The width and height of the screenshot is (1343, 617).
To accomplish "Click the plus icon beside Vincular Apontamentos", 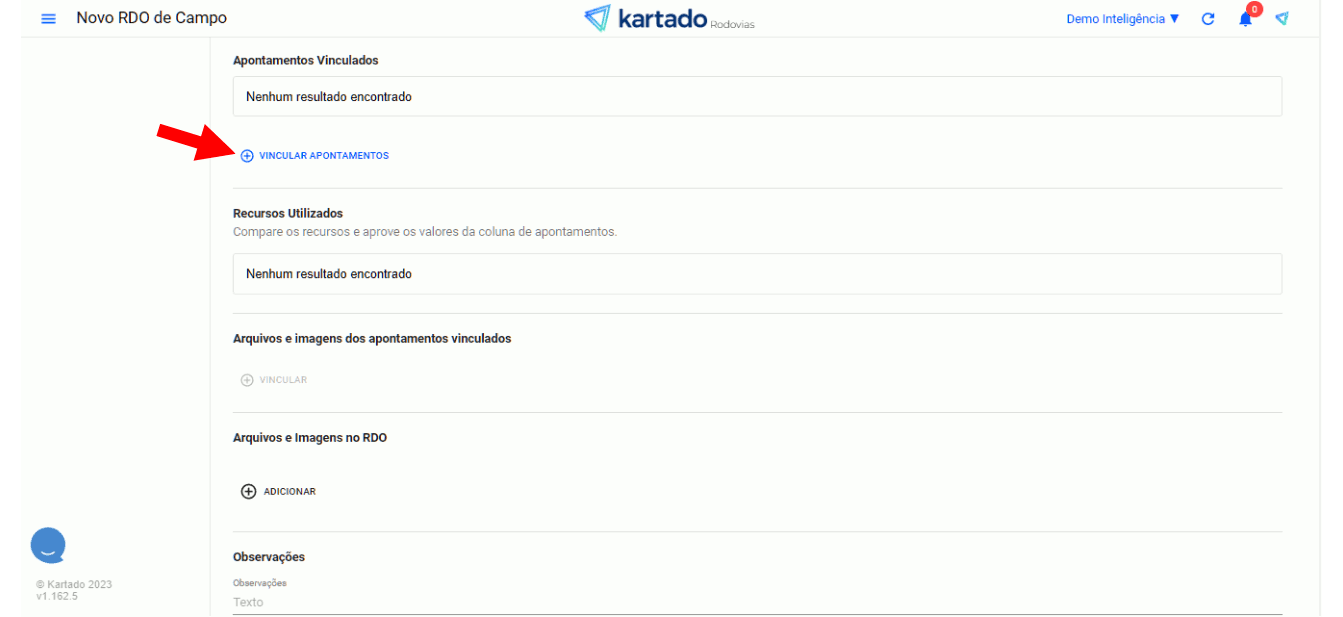I will tap(247, 156).
